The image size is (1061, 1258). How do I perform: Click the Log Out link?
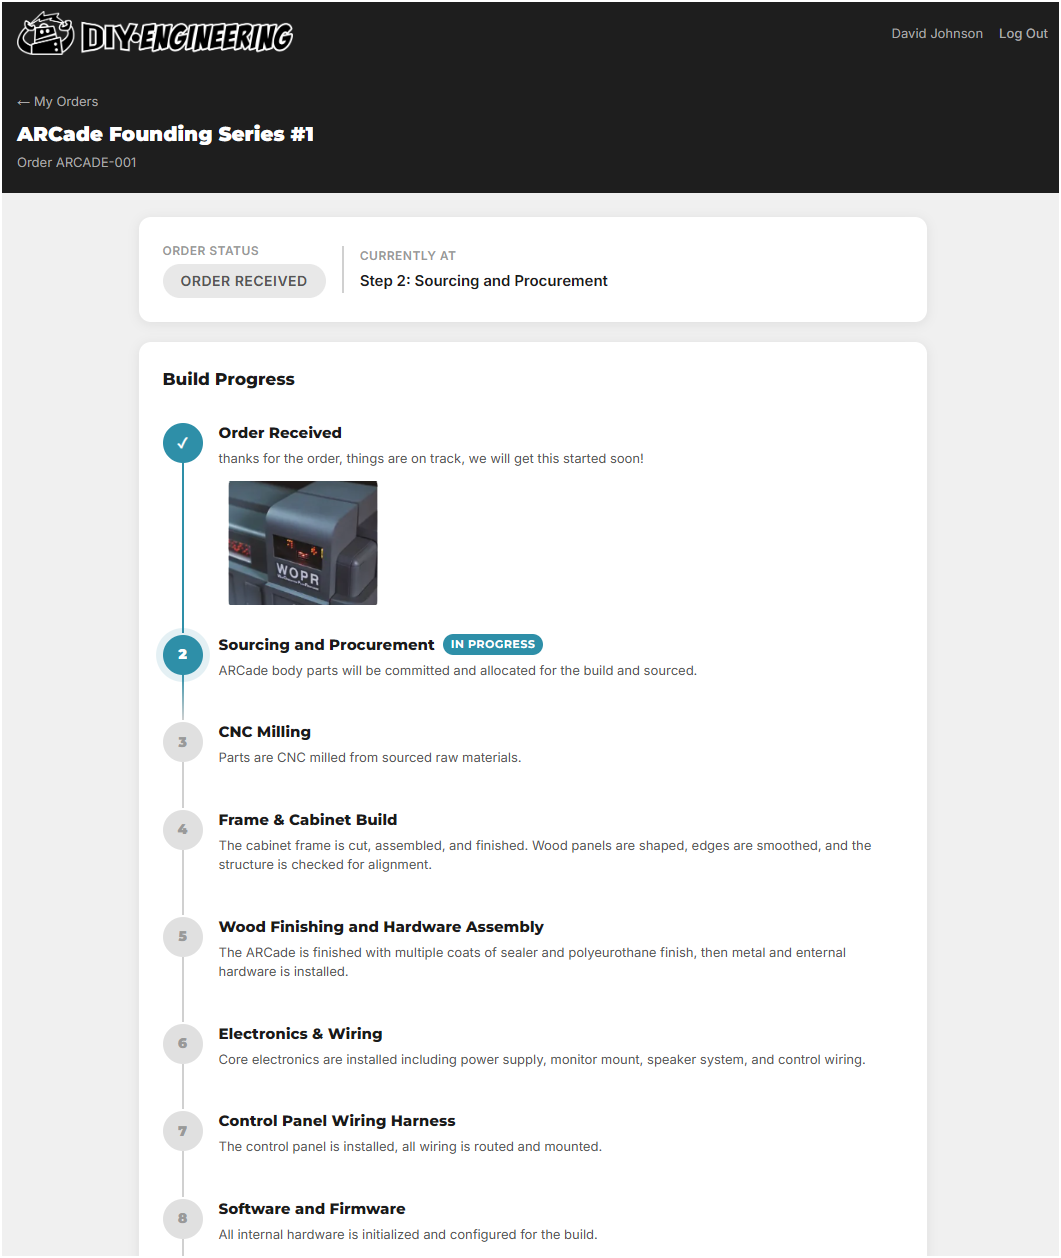point(1023,33)
